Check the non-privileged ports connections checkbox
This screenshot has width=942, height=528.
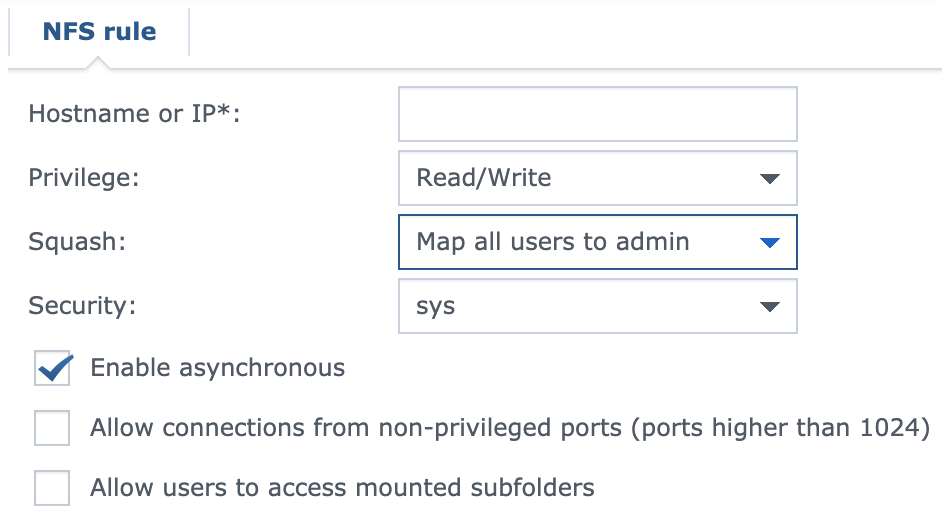coord(52,429)
